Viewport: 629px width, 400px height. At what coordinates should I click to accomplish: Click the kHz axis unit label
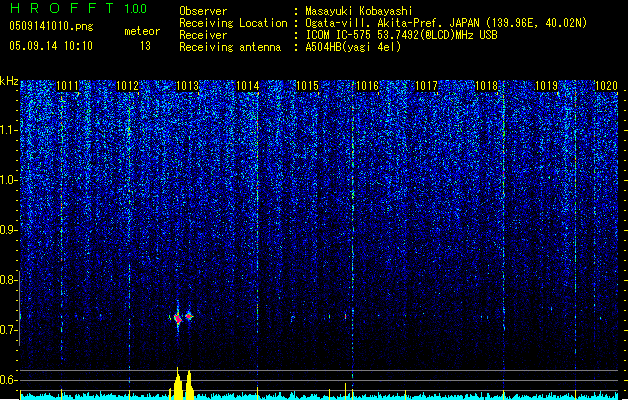pos(9,81)
